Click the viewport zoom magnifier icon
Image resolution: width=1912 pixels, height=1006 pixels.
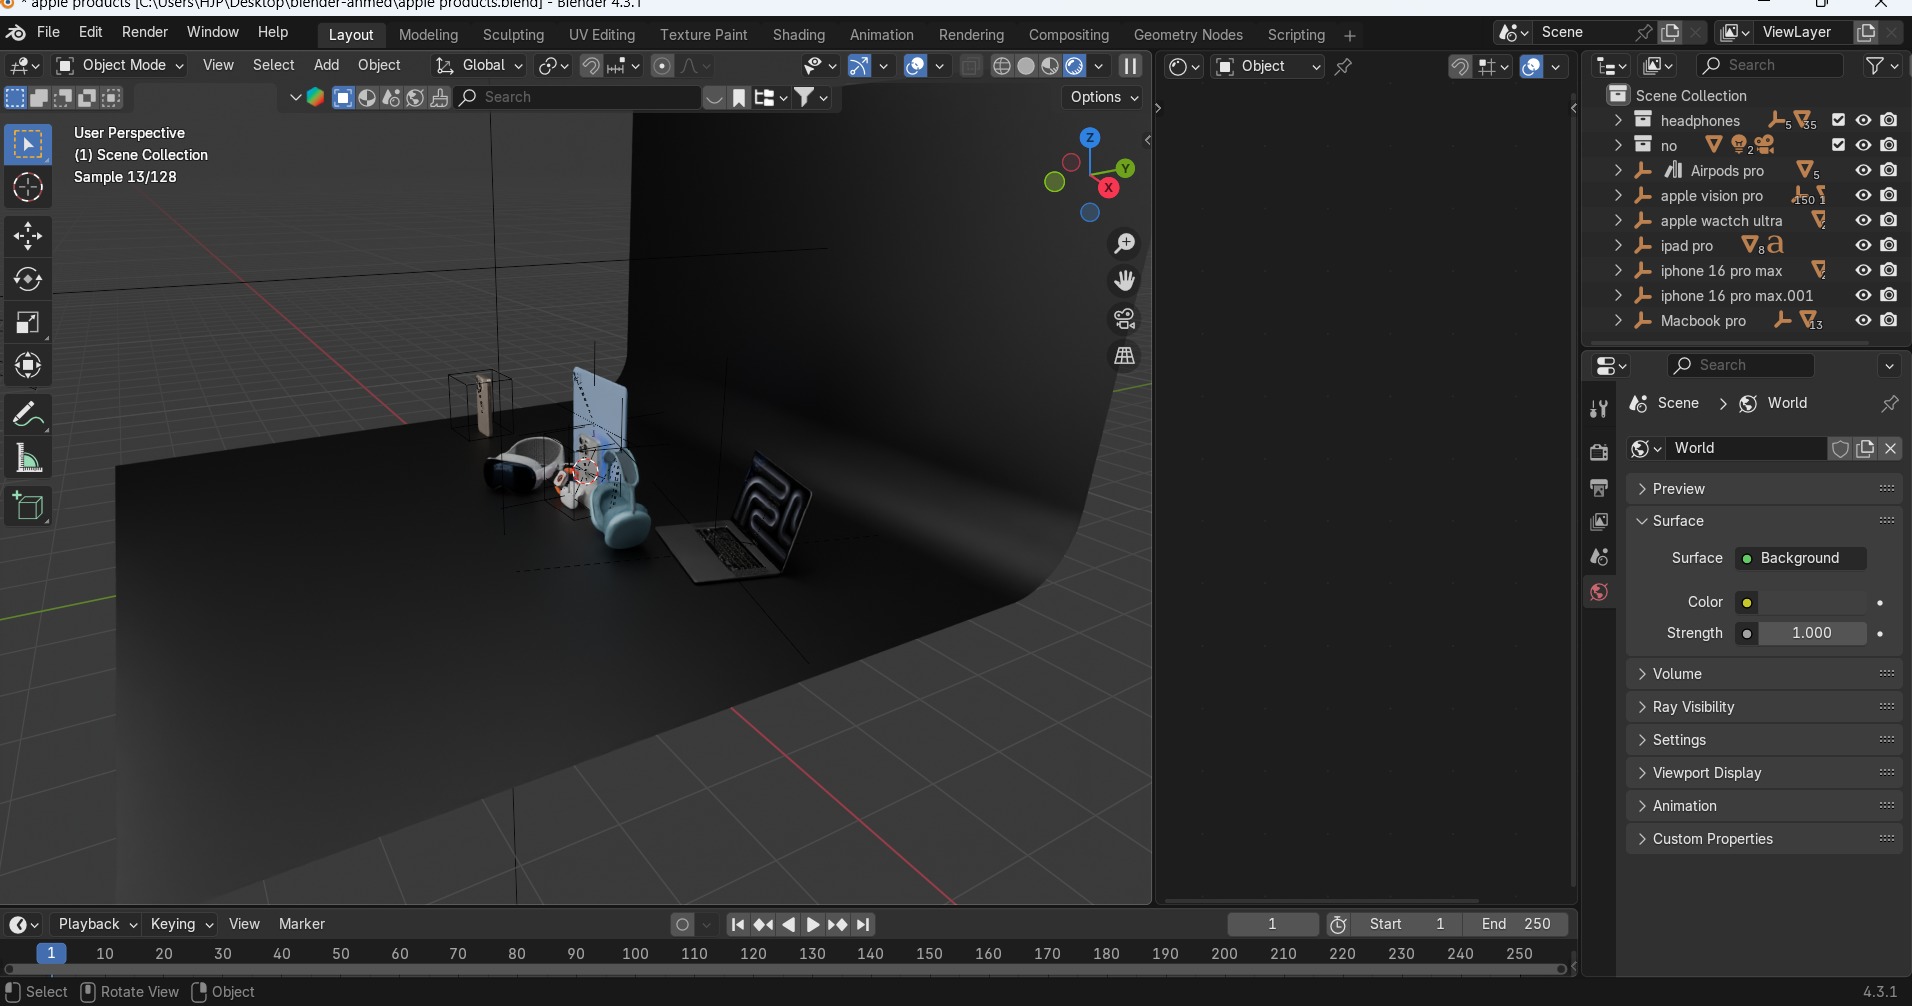tap(1125, 243)
